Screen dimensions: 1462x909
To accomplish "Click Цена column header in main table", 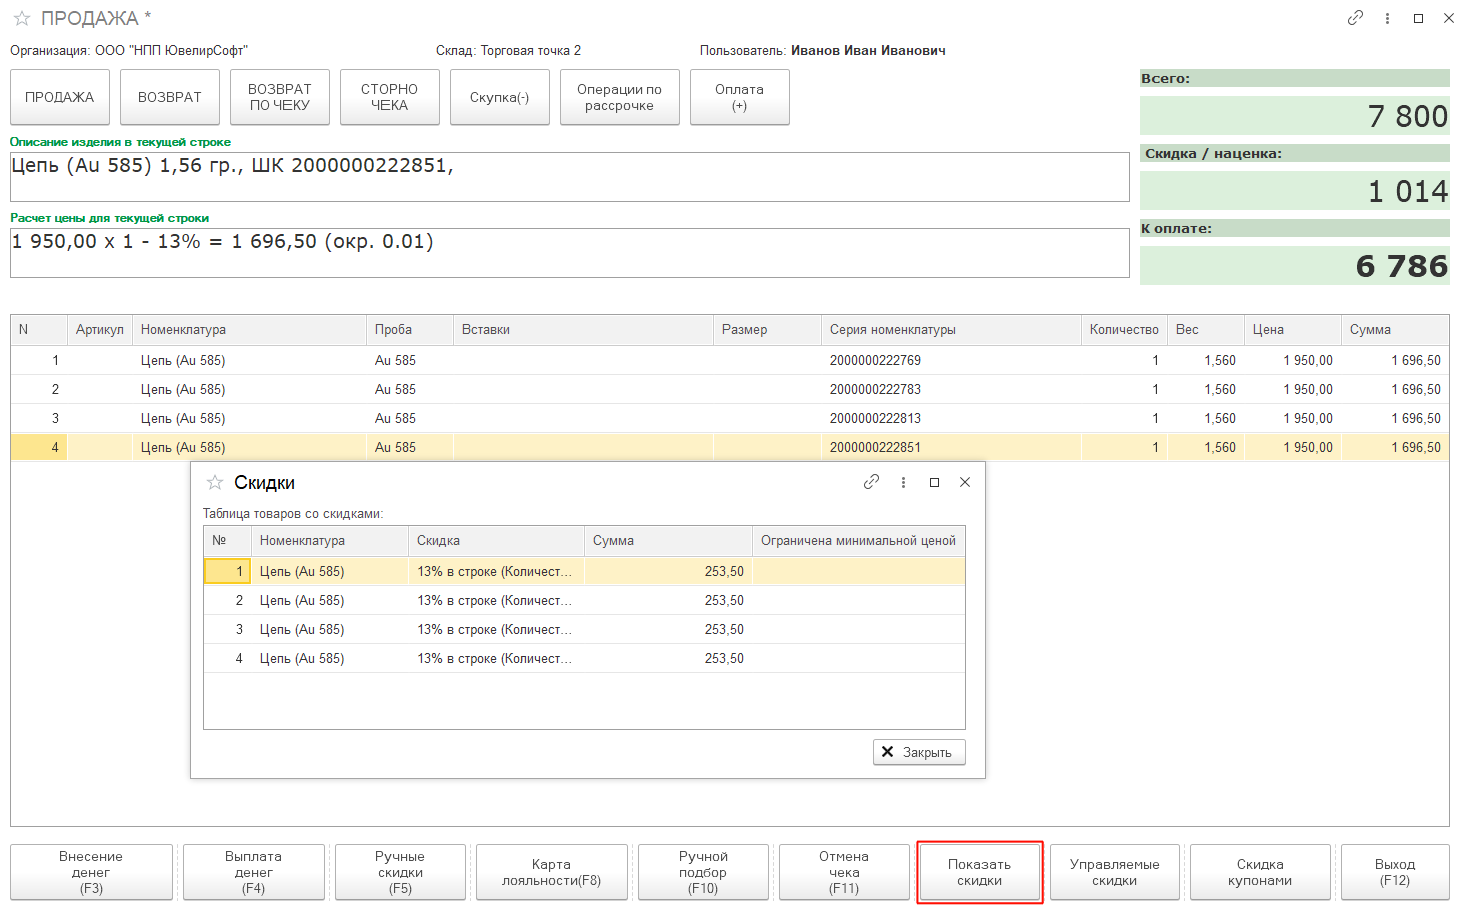I will 1291,330.
